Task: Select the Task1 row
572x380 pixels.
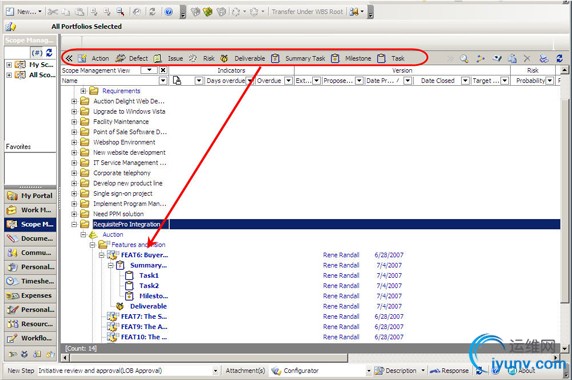Action: (149, 275)
